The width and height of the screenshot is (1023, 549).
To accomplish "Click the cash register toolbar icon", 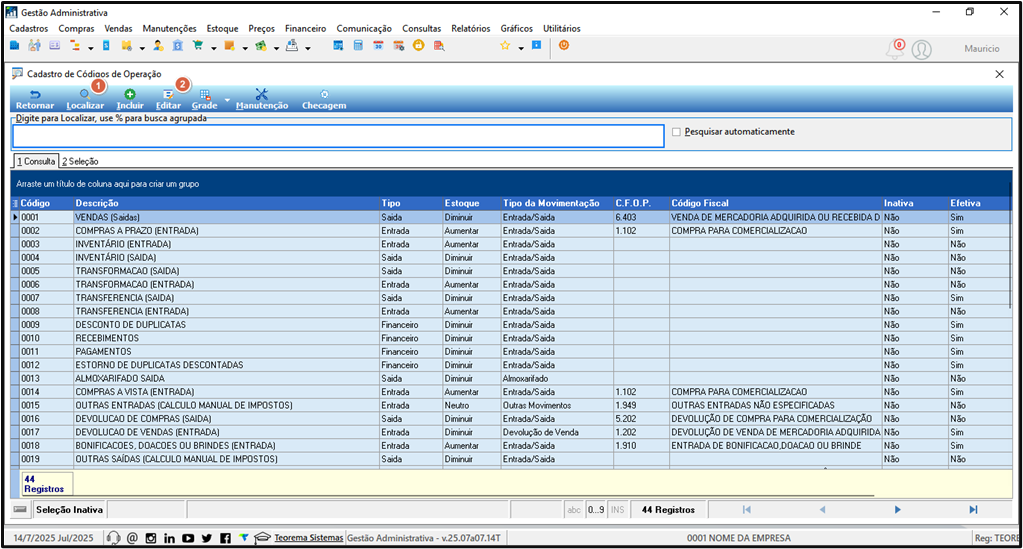I will (292, 46).
